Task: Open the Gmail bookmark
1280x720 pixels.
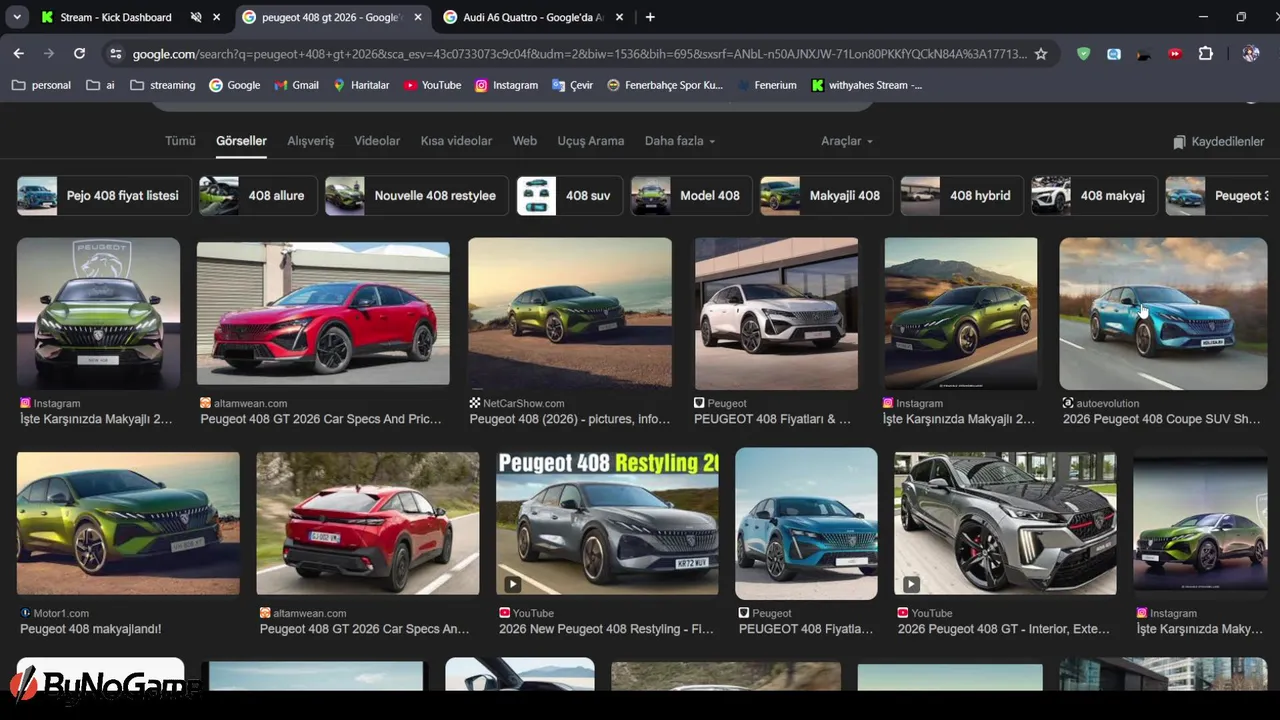Action: click(296, 85)
